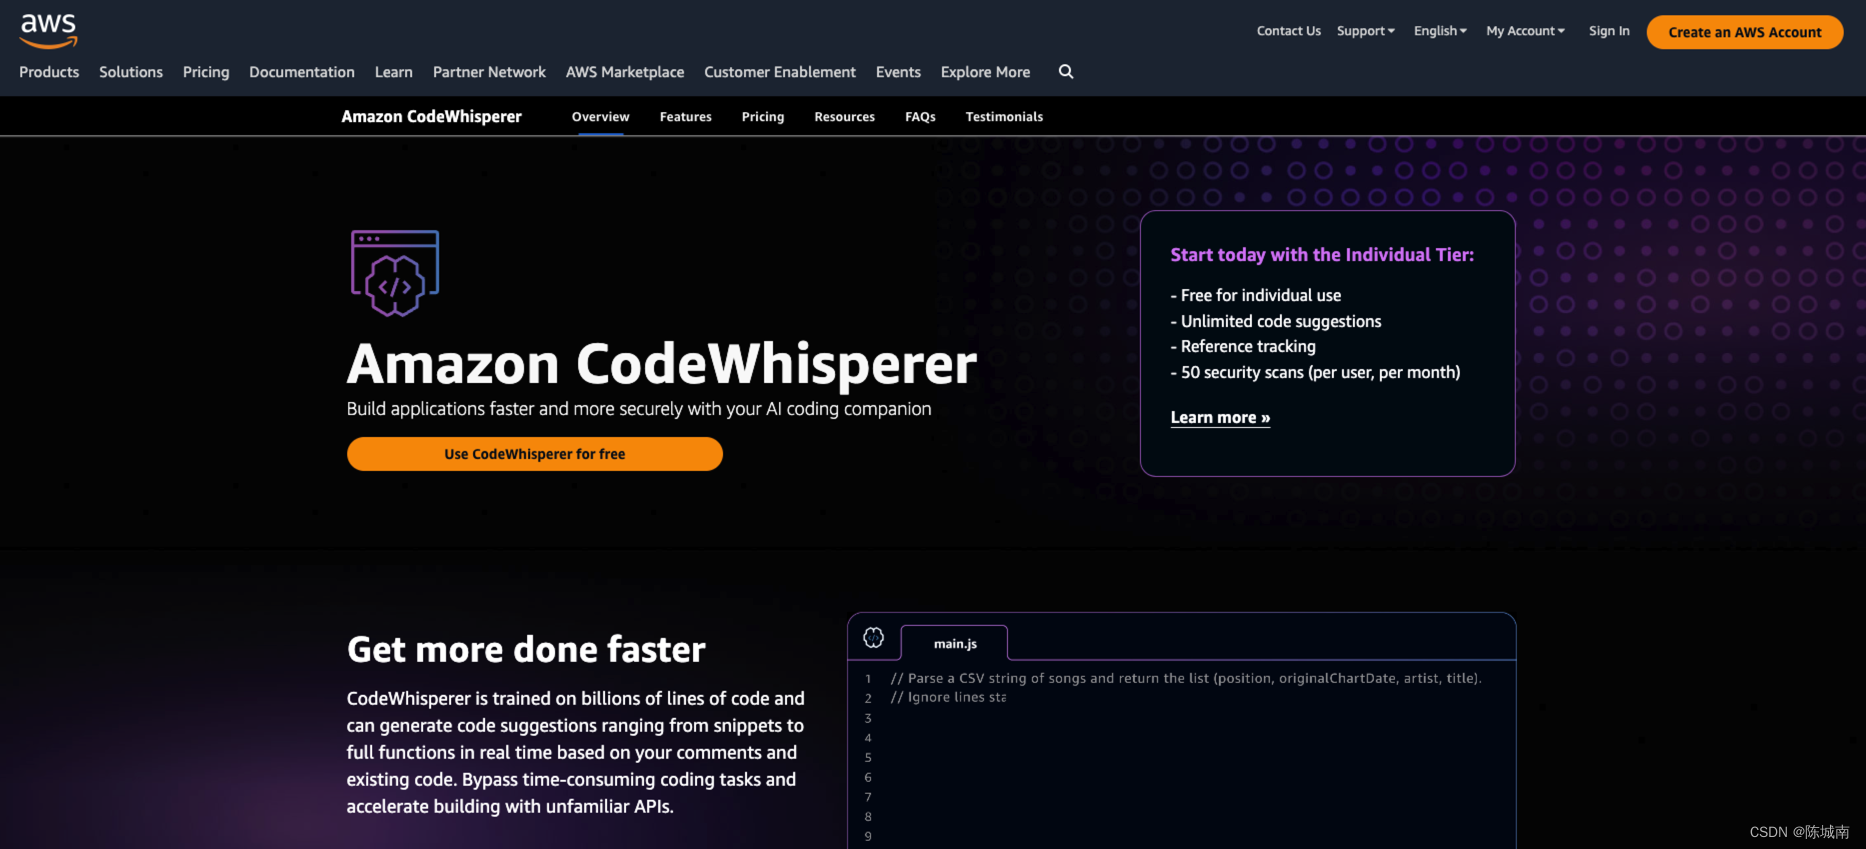1866x849 pixels.
Task: Open the Products menu
Action: tap(49, 72)
